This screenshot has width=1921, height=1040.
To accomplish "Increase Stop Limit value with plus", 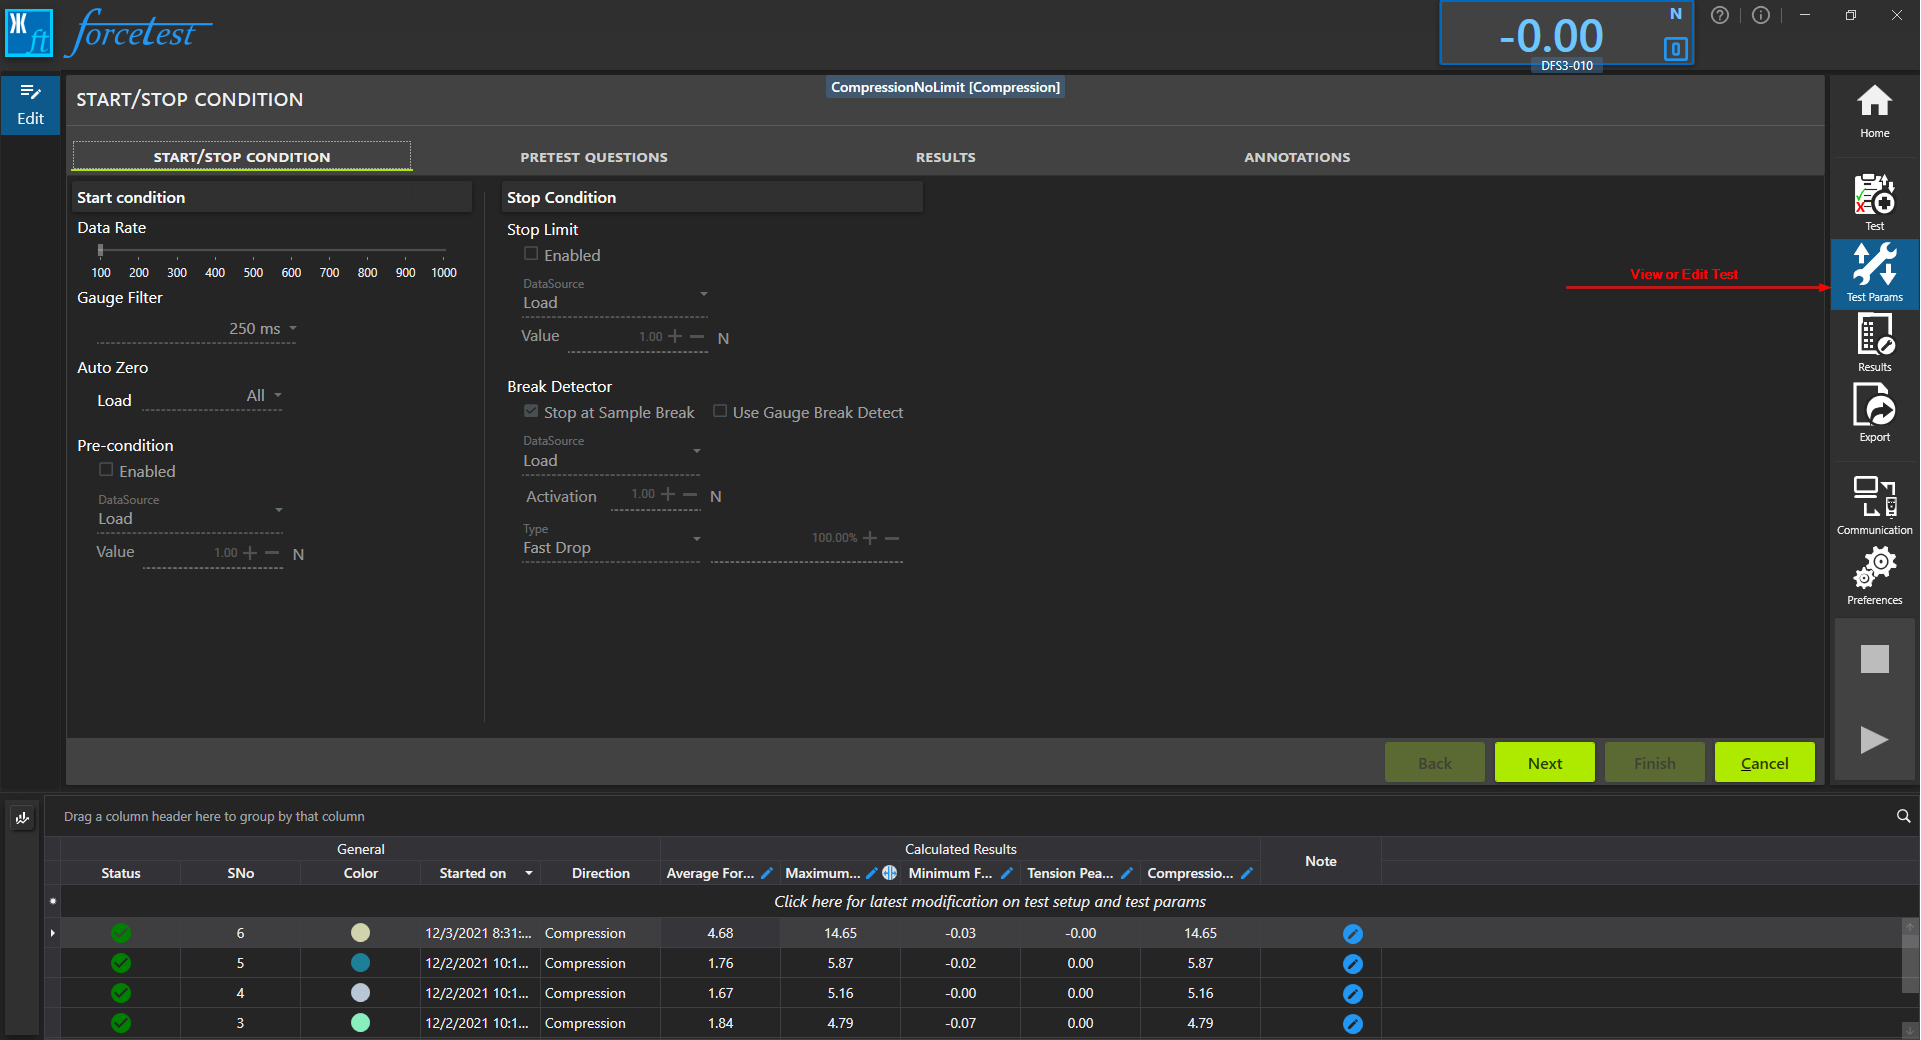I will (675, 337).
